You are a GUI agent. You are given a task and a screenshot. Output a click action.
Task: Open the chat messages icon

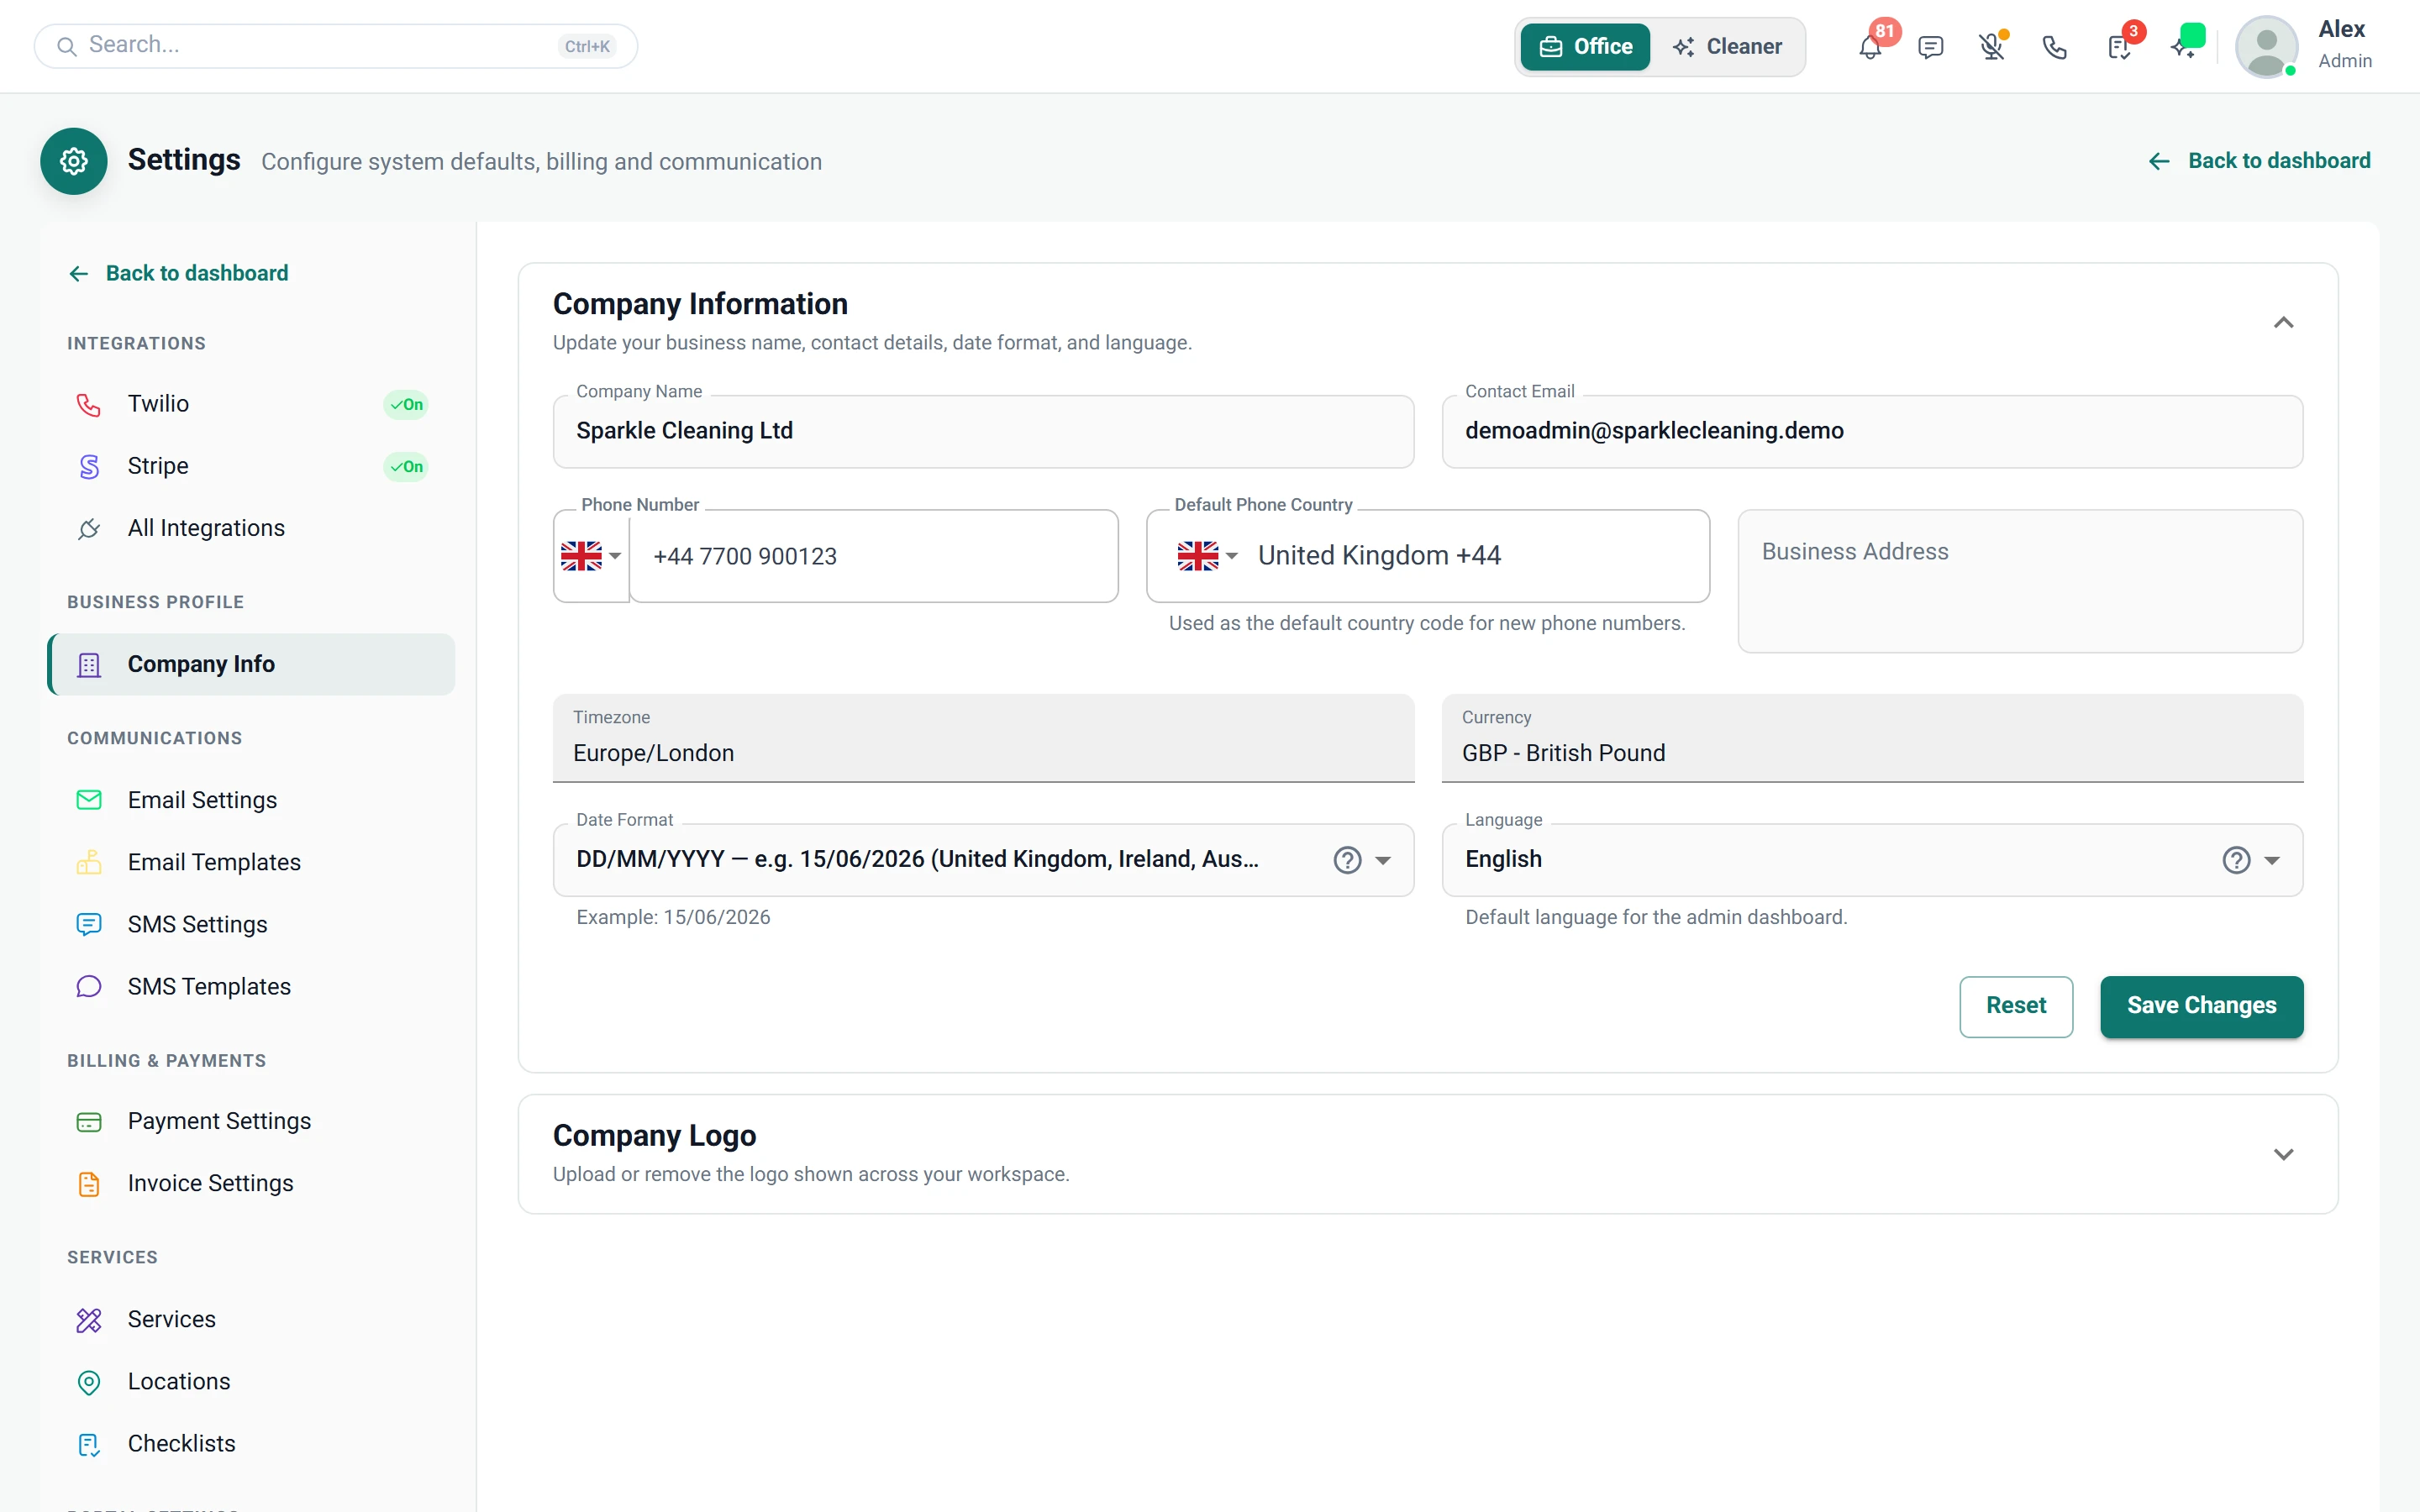(x=1931, y=47)
